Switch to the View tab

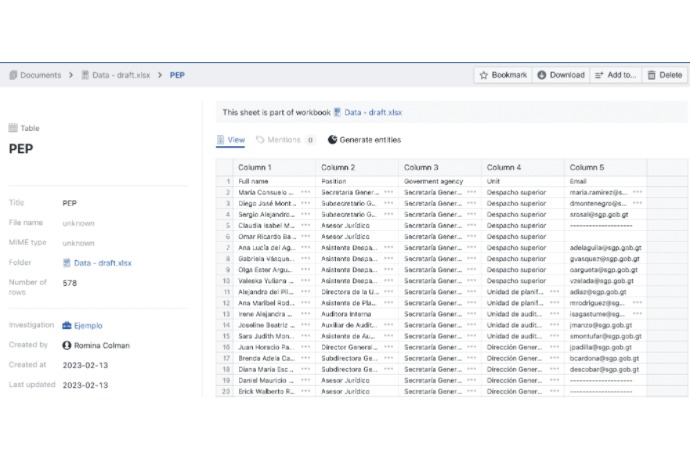[x=231, y=140]
